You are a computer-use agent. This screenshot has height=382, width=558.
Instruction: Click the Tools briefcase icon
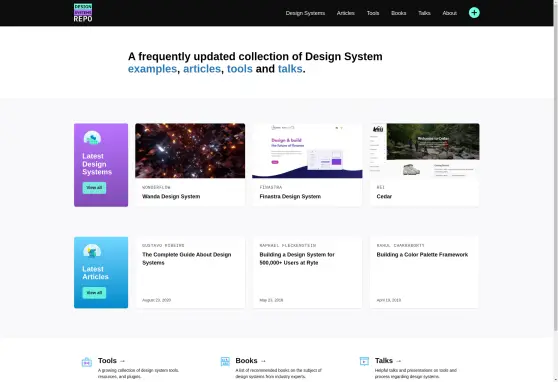(x=87, y=362)
